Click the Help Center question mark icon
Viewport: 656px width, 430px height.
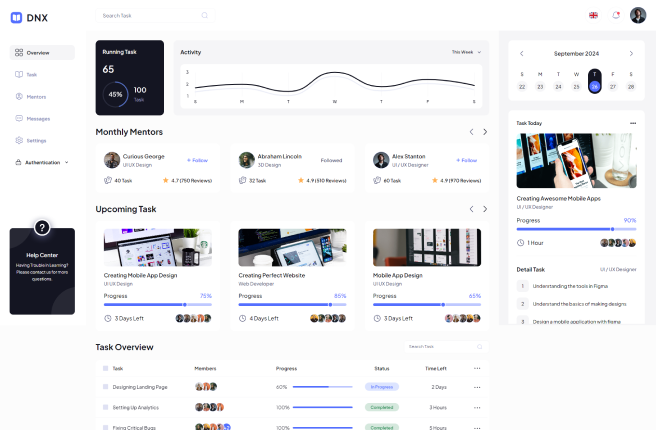[x=42, y=228]
